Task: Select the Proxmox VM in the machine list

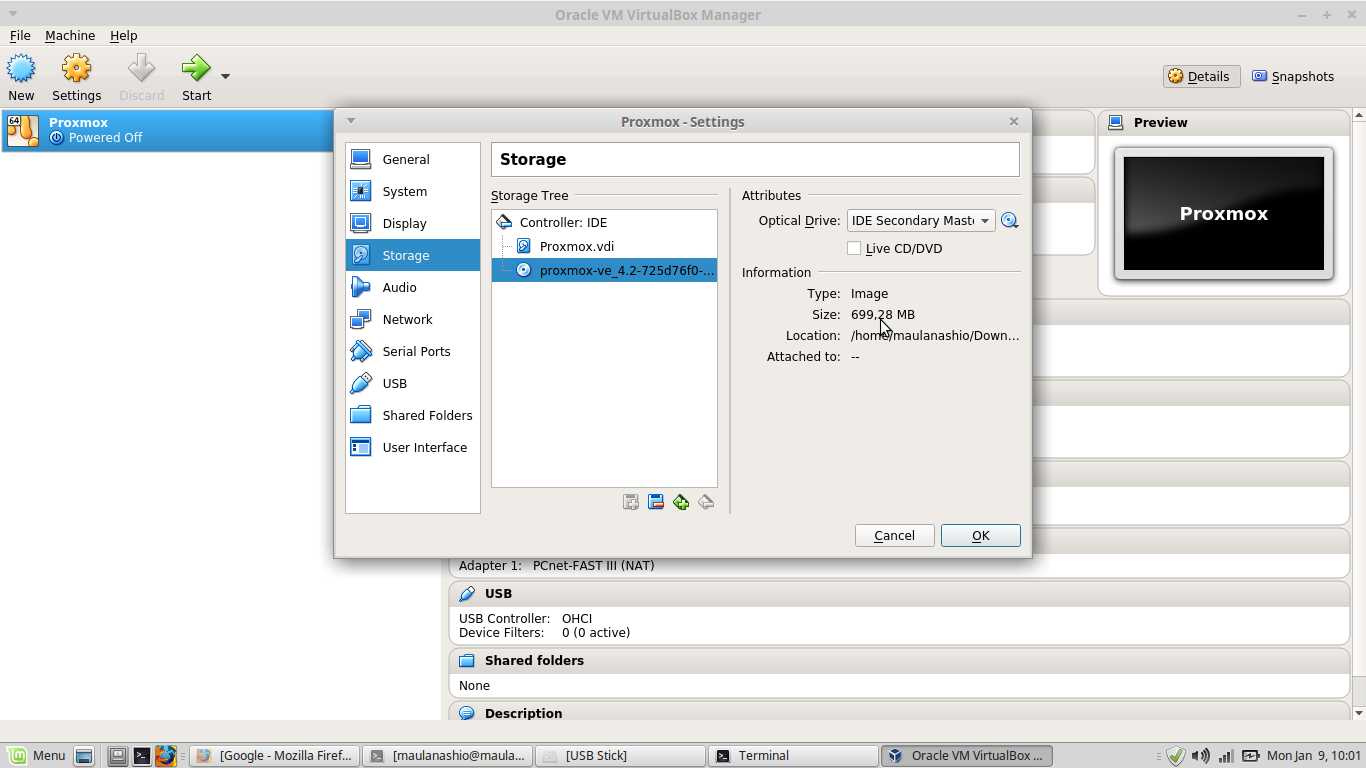Action: click(168, 130)
